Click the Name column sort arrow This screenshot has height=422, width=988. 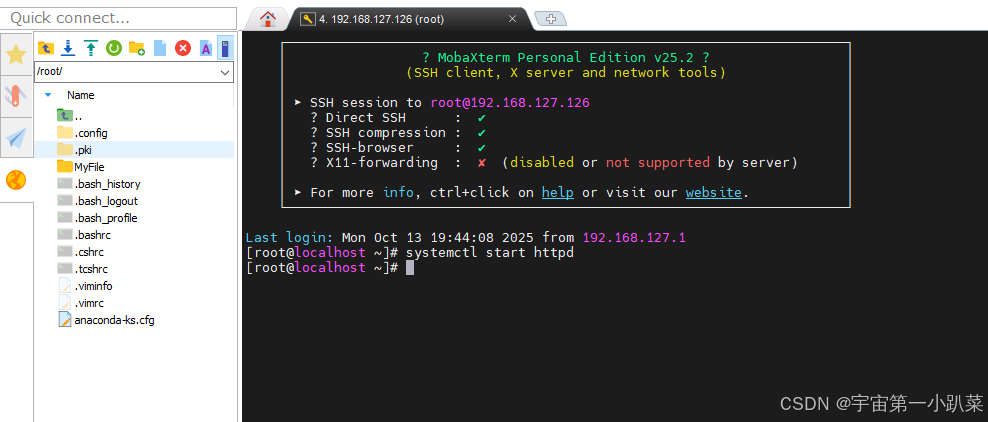point(48,95)
